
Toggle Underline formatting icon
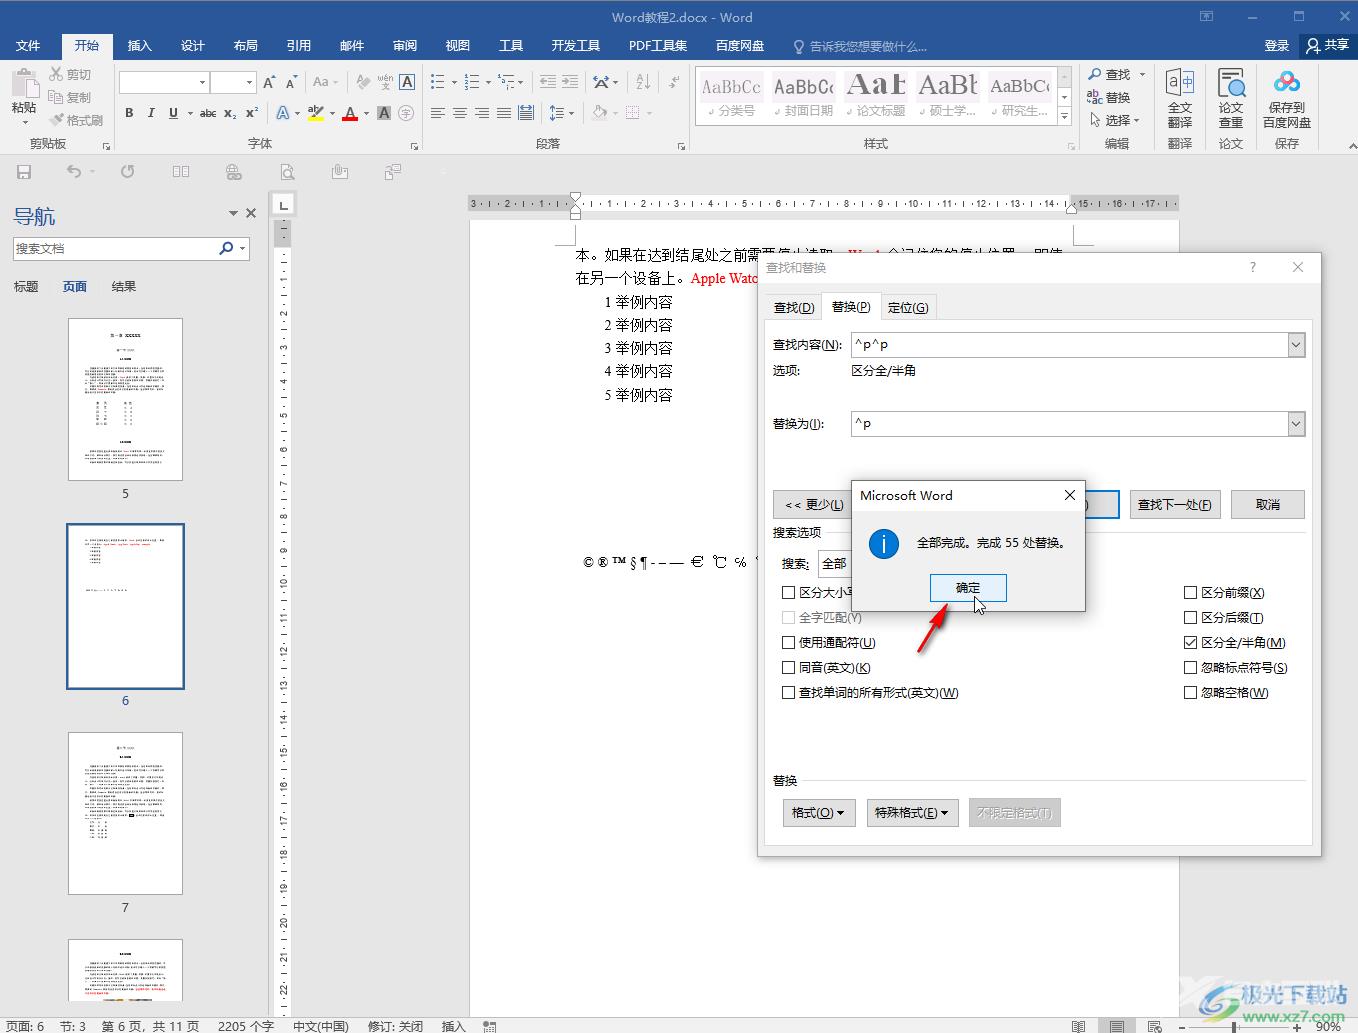[173, 113]
